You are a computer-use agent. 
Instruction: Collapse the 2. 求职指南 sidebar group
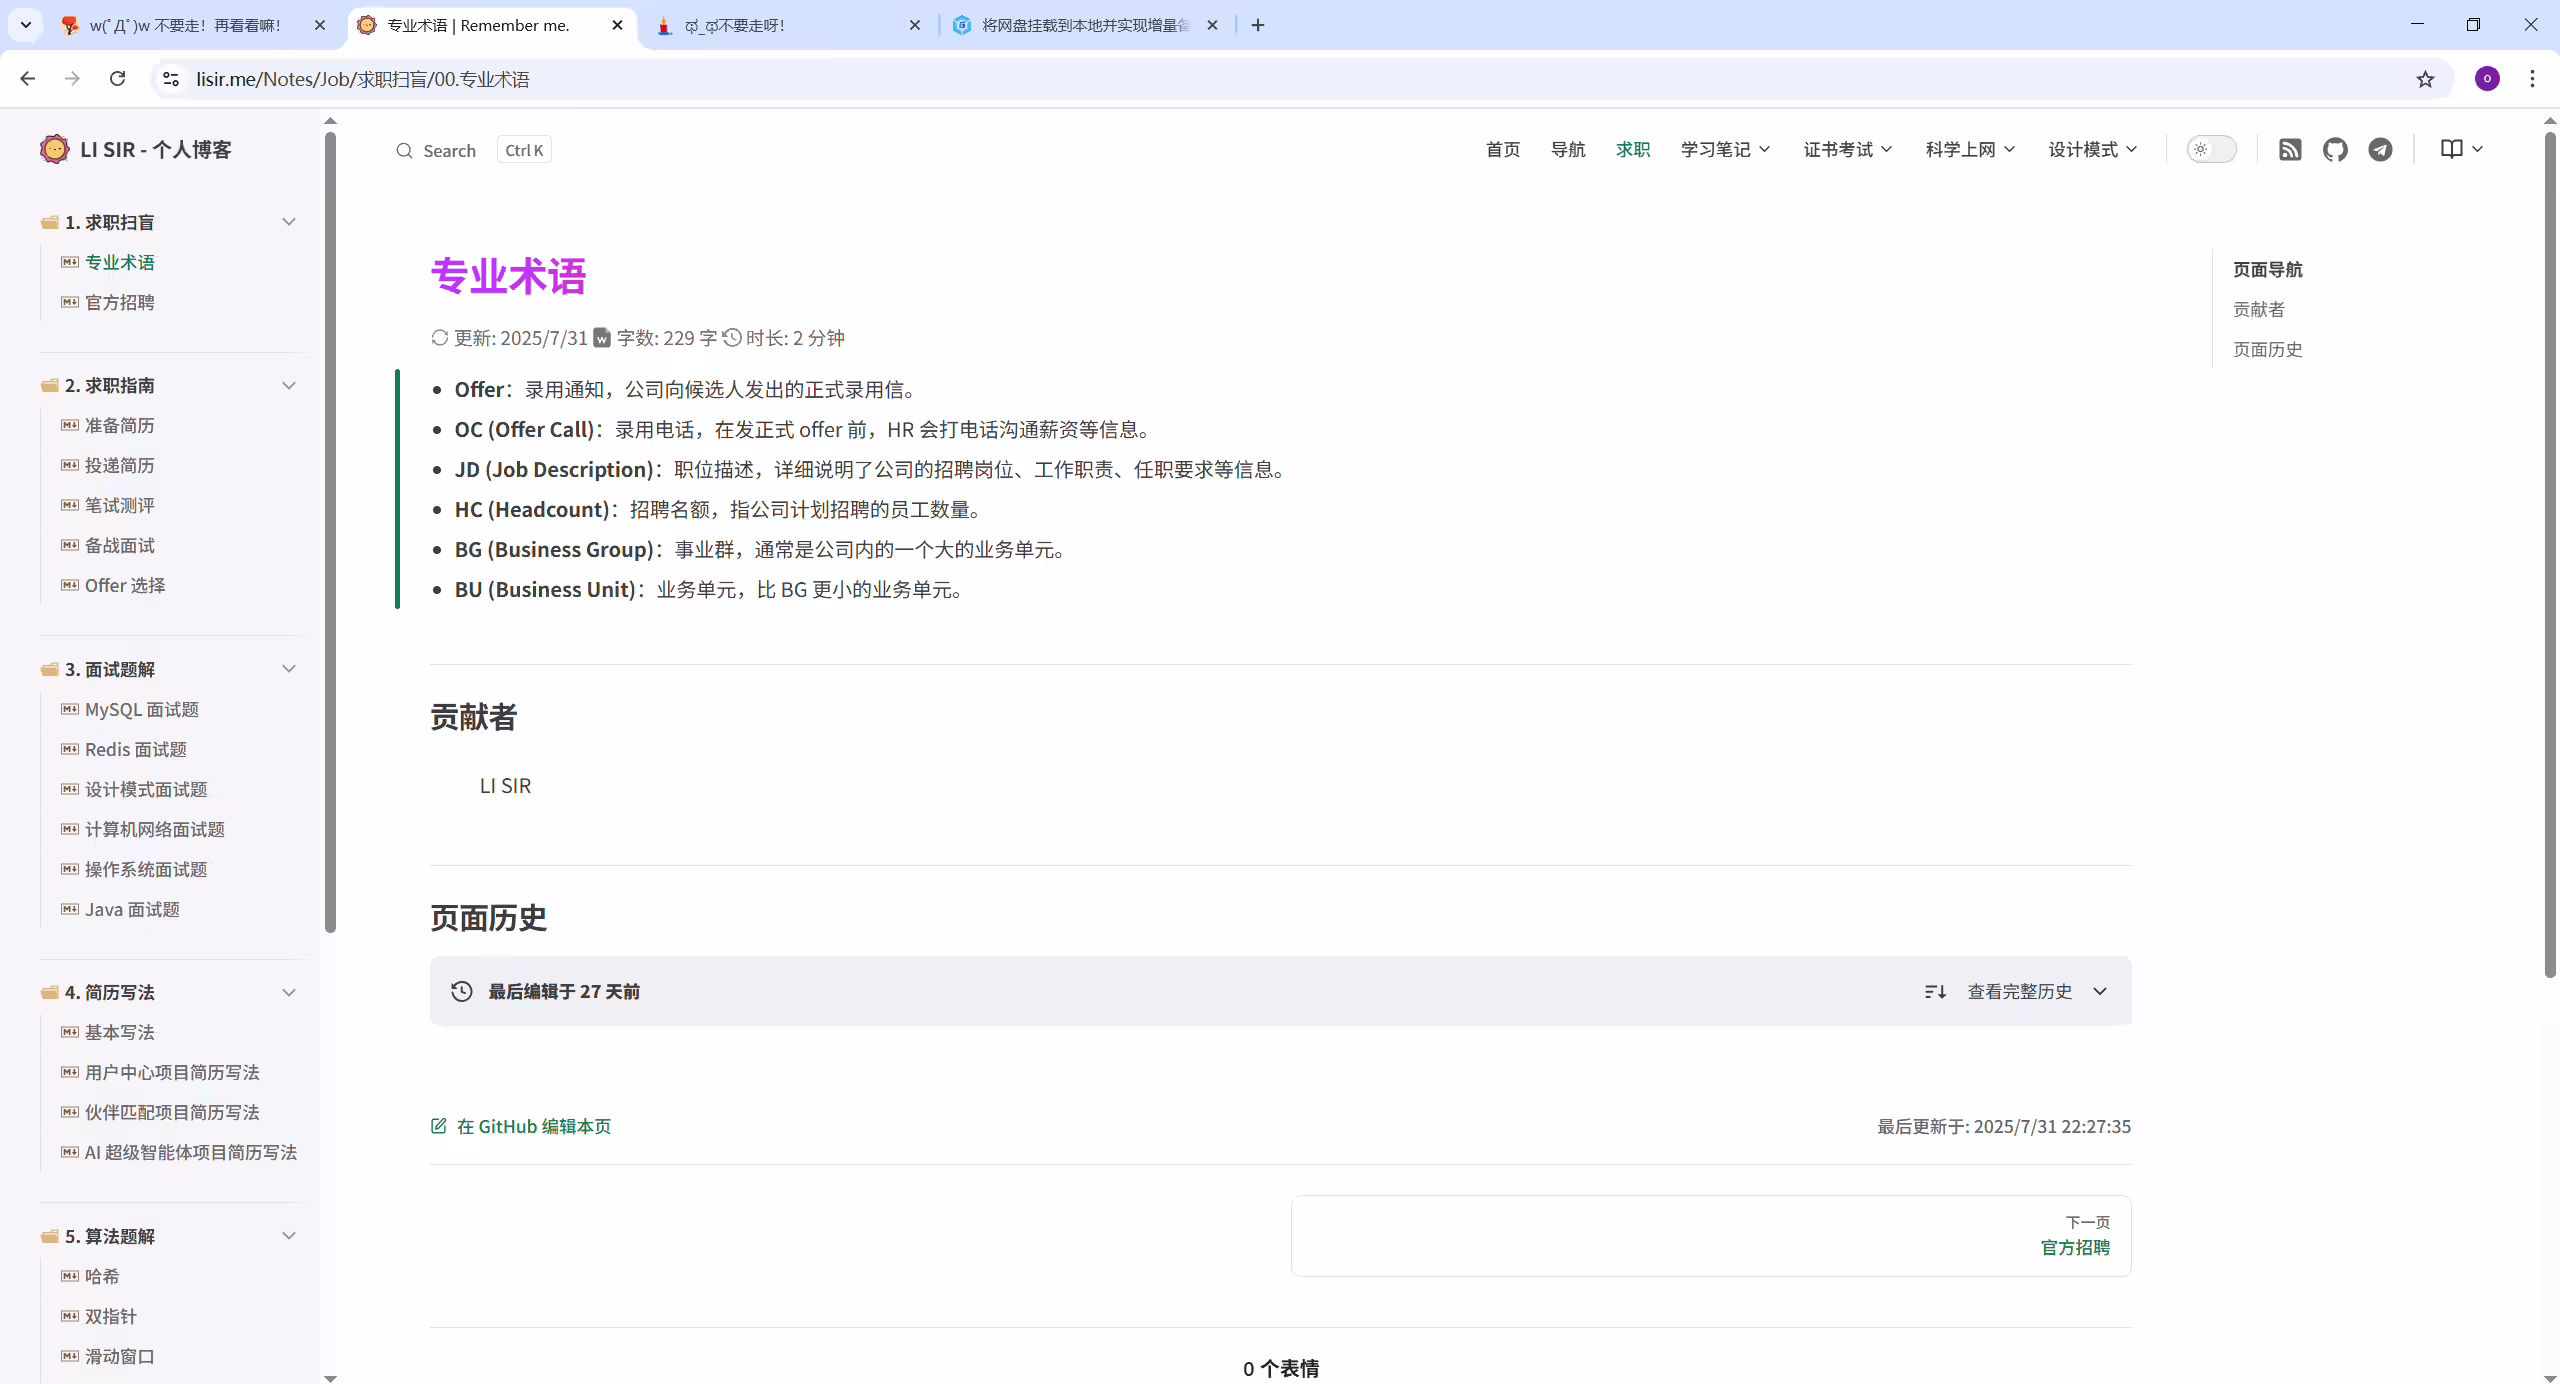[289, 386]
